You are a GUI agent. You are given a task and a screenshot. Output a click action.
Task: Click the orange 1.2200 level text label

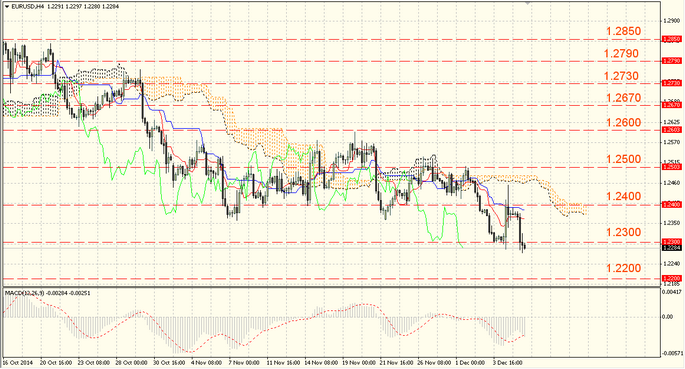point(623,268)
